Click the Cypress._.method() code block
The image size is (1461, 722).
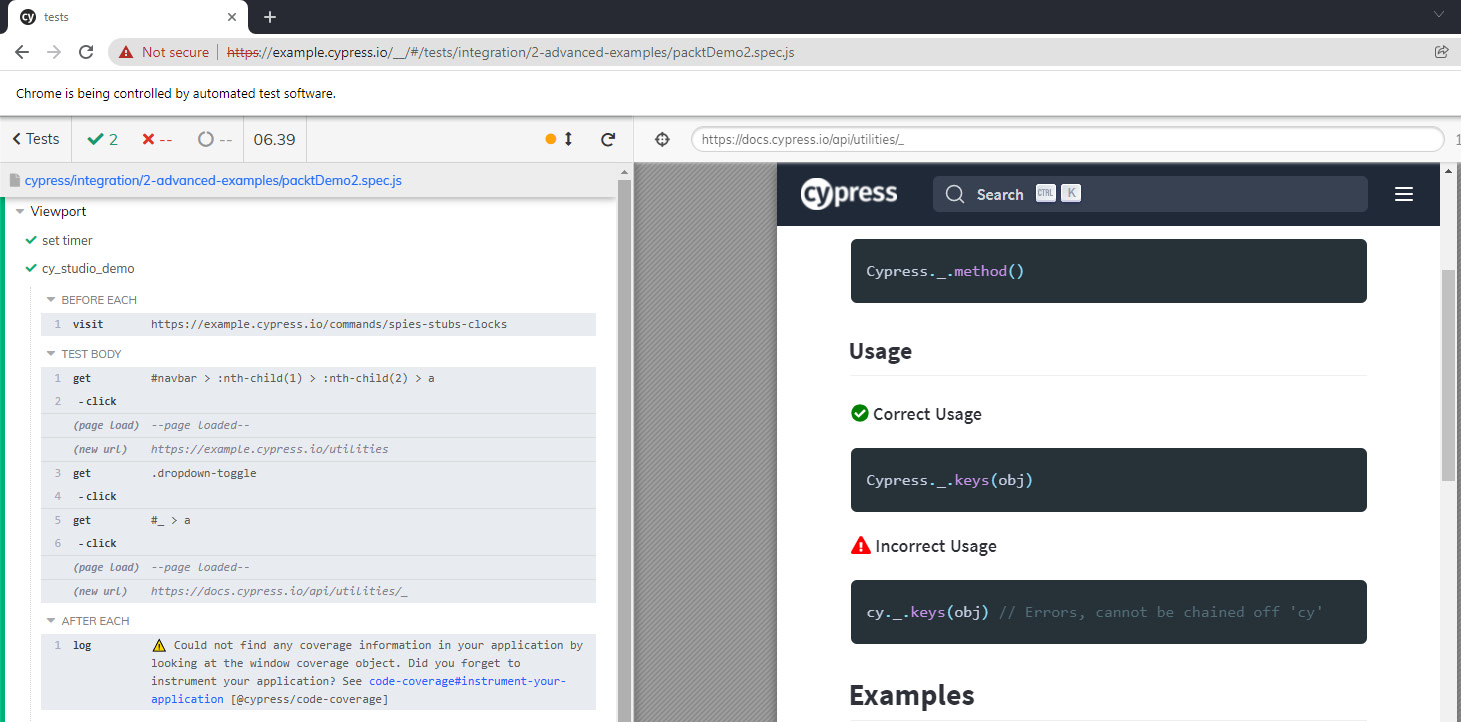[1108, 271]
